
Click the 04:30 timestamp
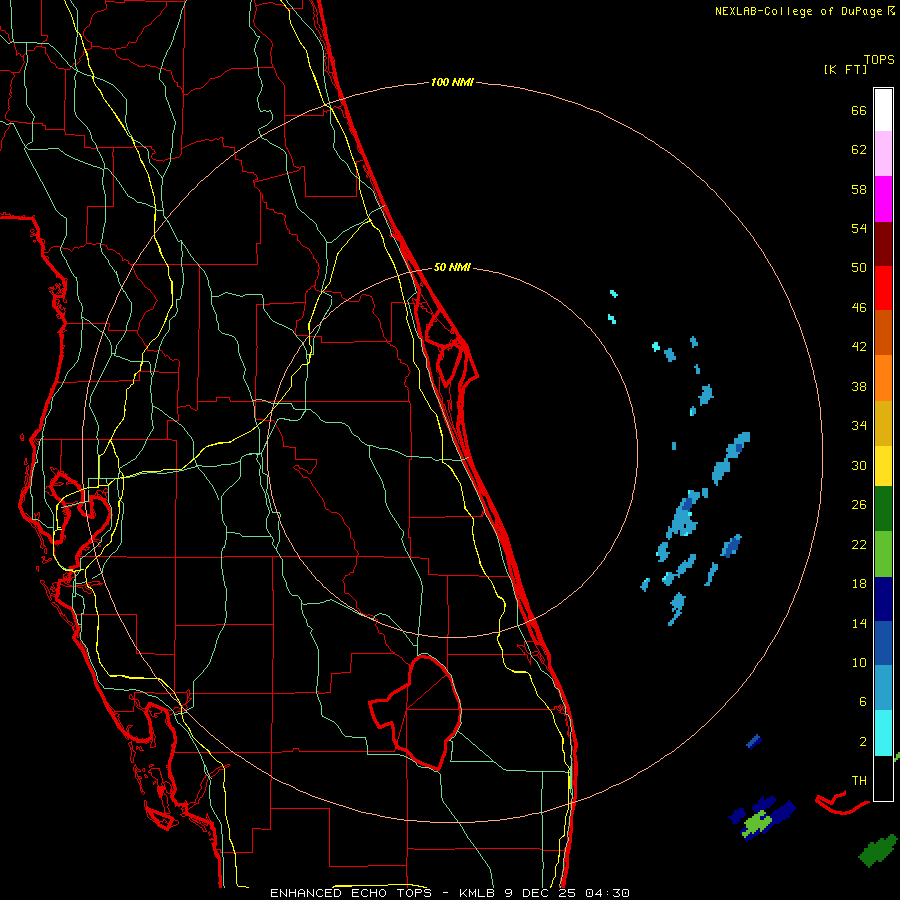607,893
